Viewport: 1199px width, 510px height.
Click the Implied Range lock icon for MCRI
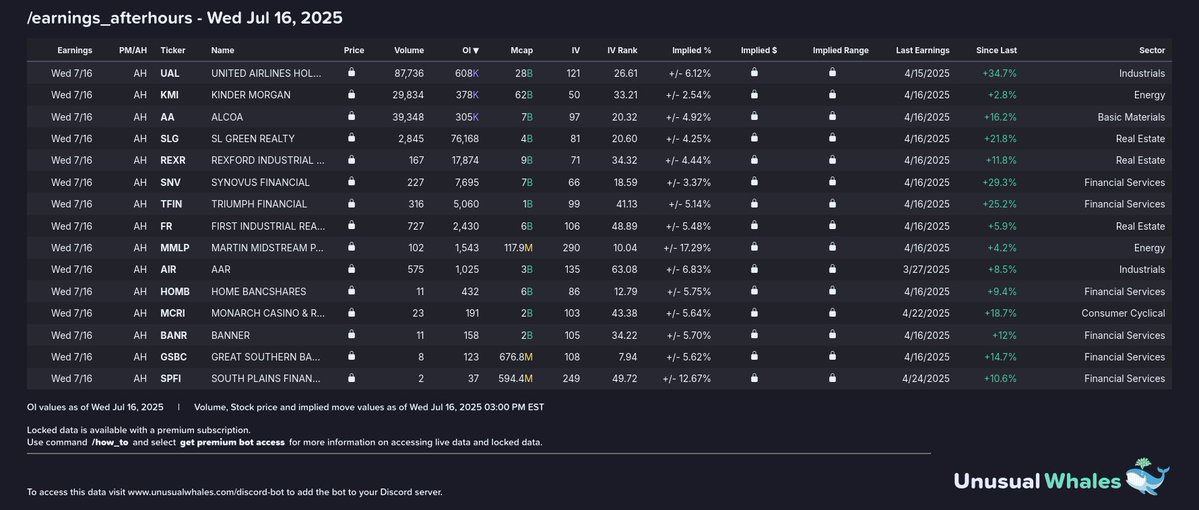832,313
